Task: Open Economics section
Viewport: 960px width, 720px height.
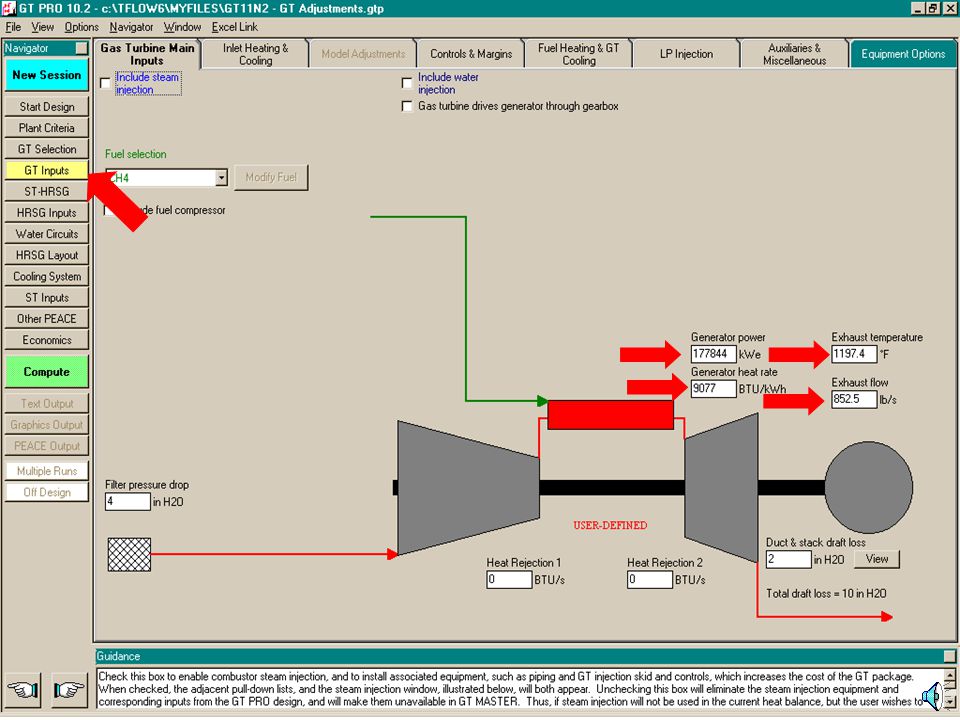Action: 47,340
